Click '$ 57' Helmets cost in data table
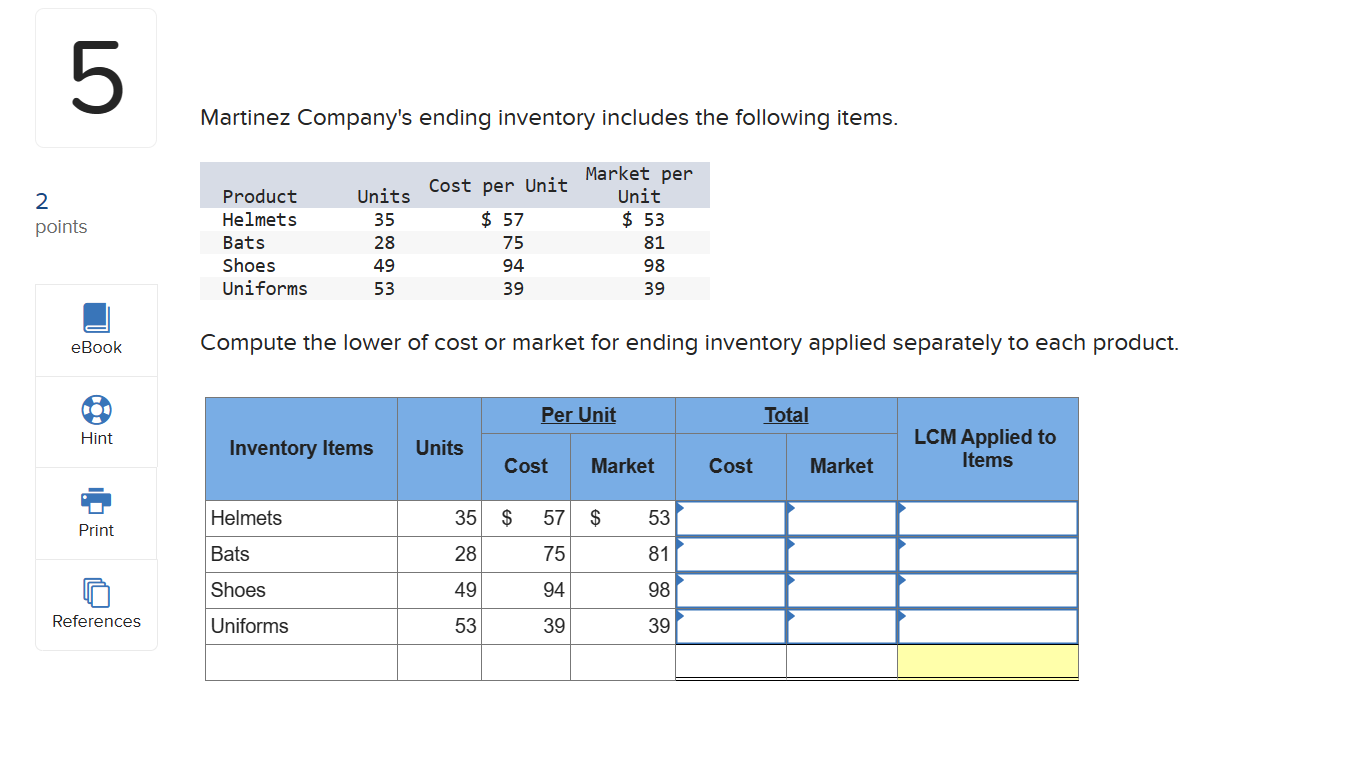The height and width of the screenshot is (759, 1347). coord(502,220)
